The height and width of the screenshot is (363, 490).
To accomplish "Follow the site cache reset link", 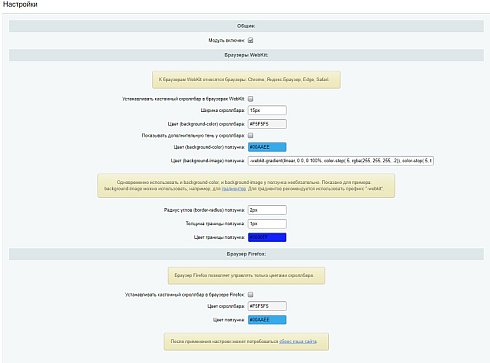I will [298, 341].
